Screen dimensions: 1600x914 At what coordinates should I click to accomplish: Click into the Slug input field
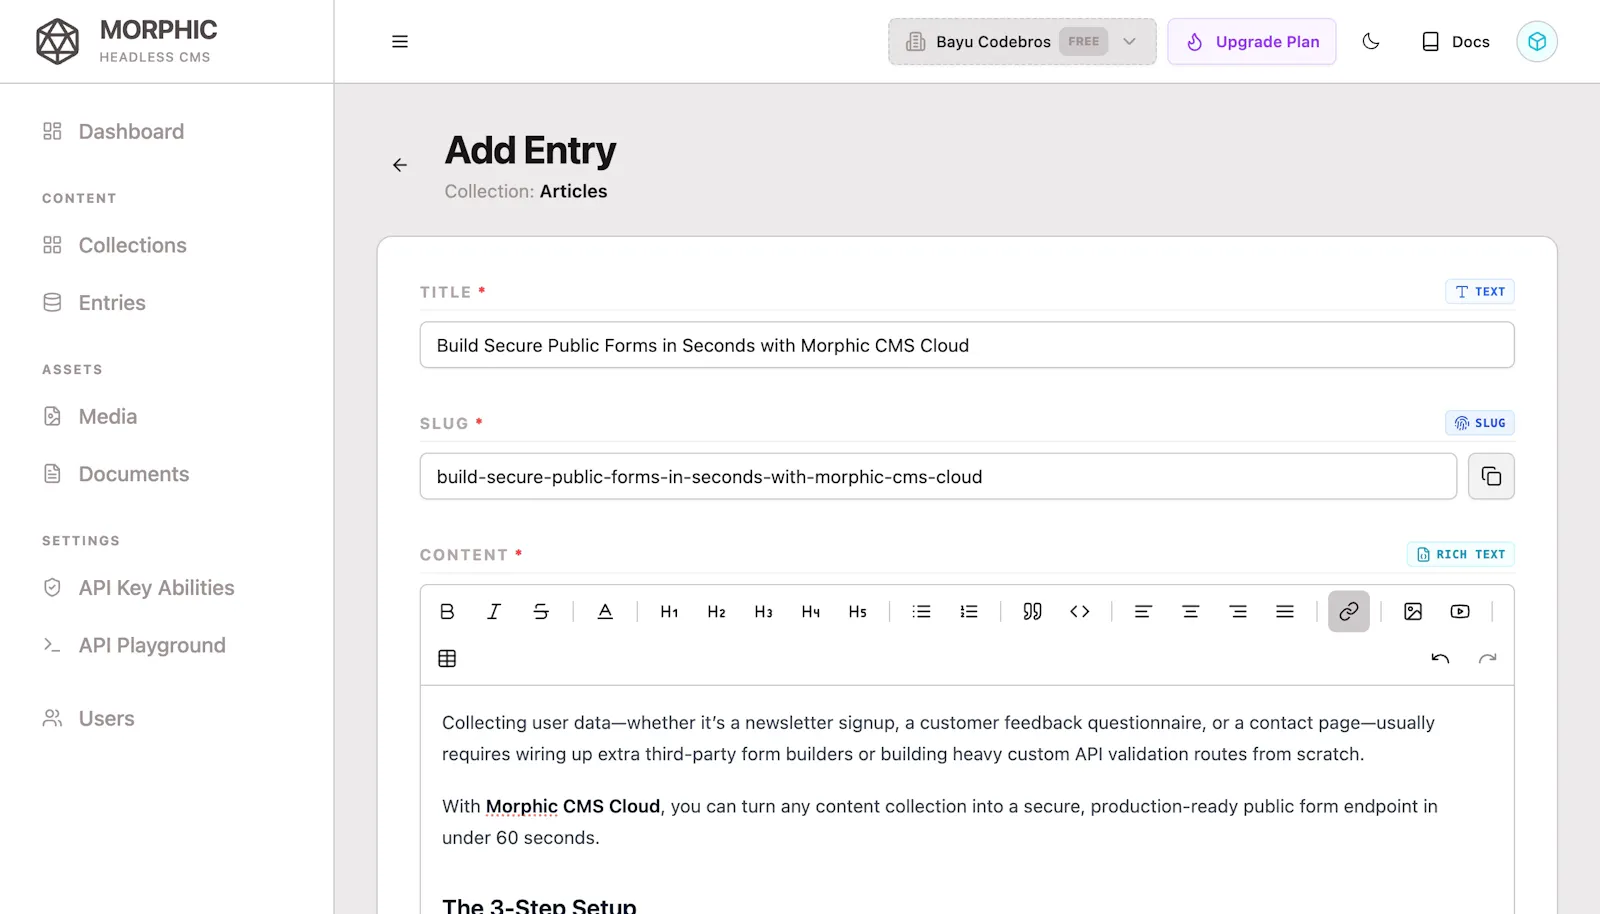click(x=938, y=476)
